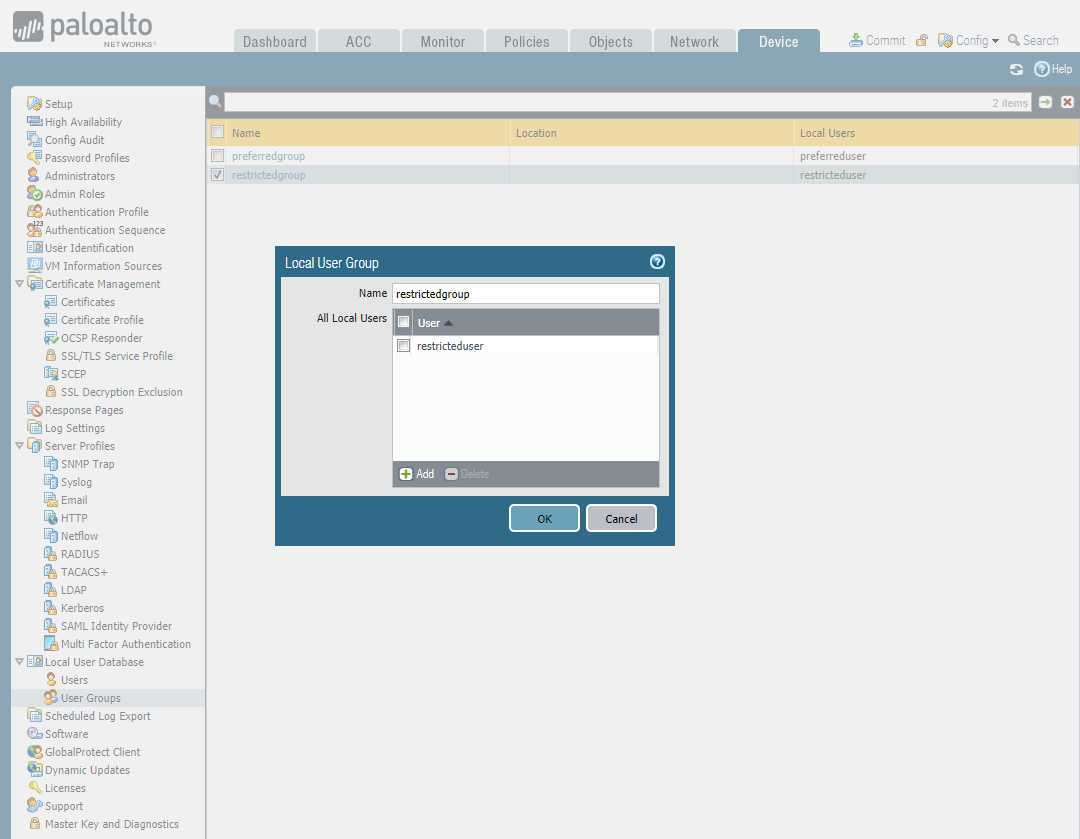Image resolution: width=1080 pixels, height=839 pixels.
Task: Switch to the Network tab
Action: click(694, 41)
